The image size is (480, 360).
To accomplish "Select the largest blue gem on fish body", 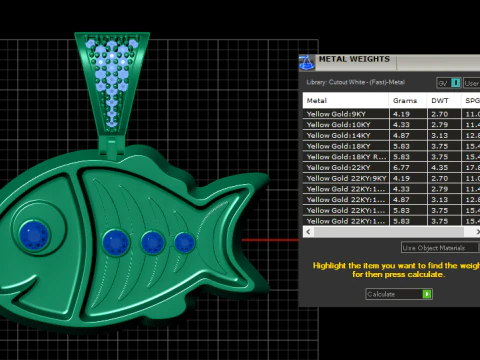I will [116, 243].
